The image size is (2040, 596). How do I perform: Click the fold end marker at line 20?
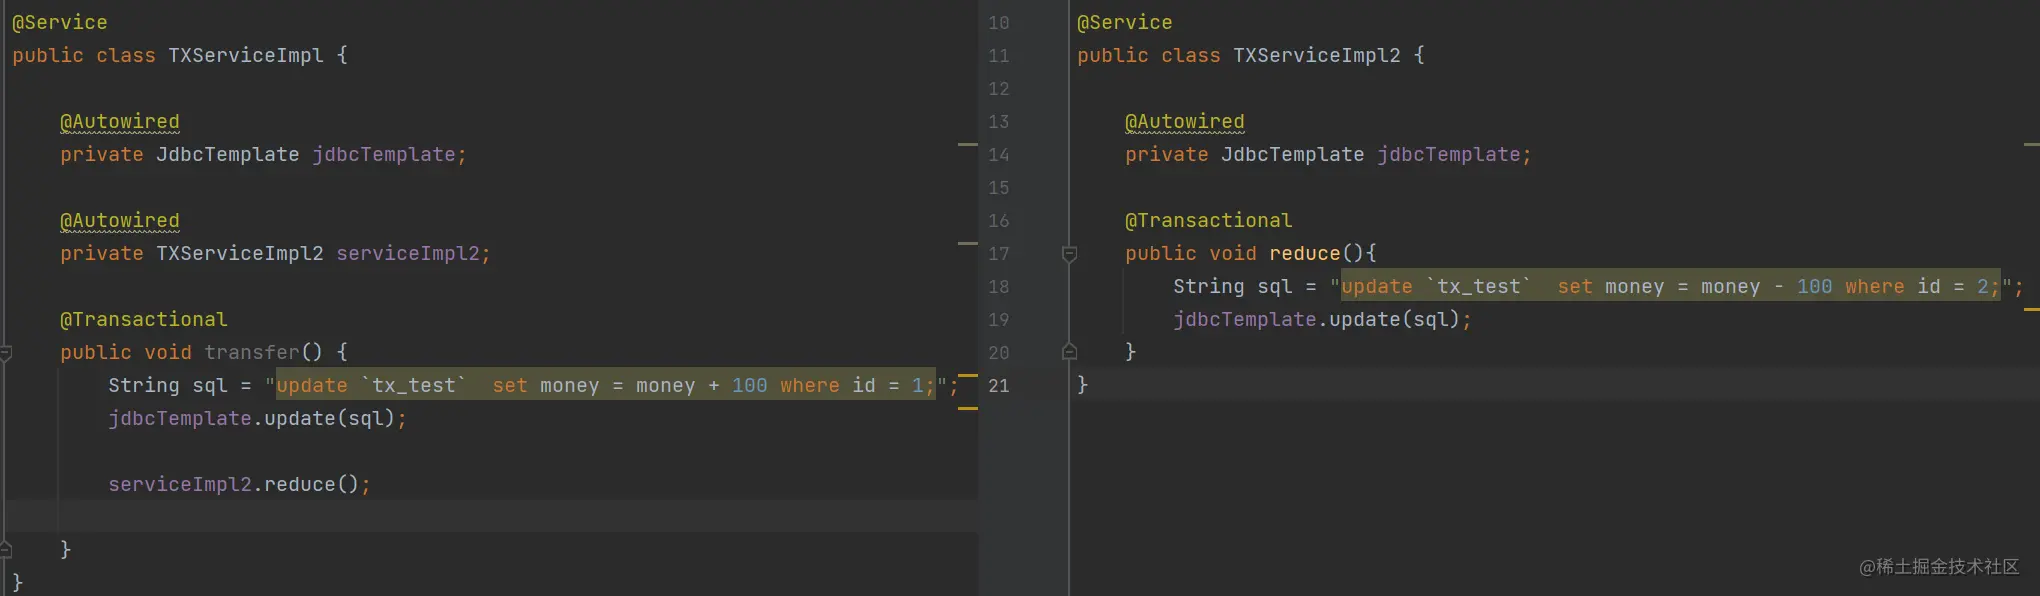[x=1069, y=352]
